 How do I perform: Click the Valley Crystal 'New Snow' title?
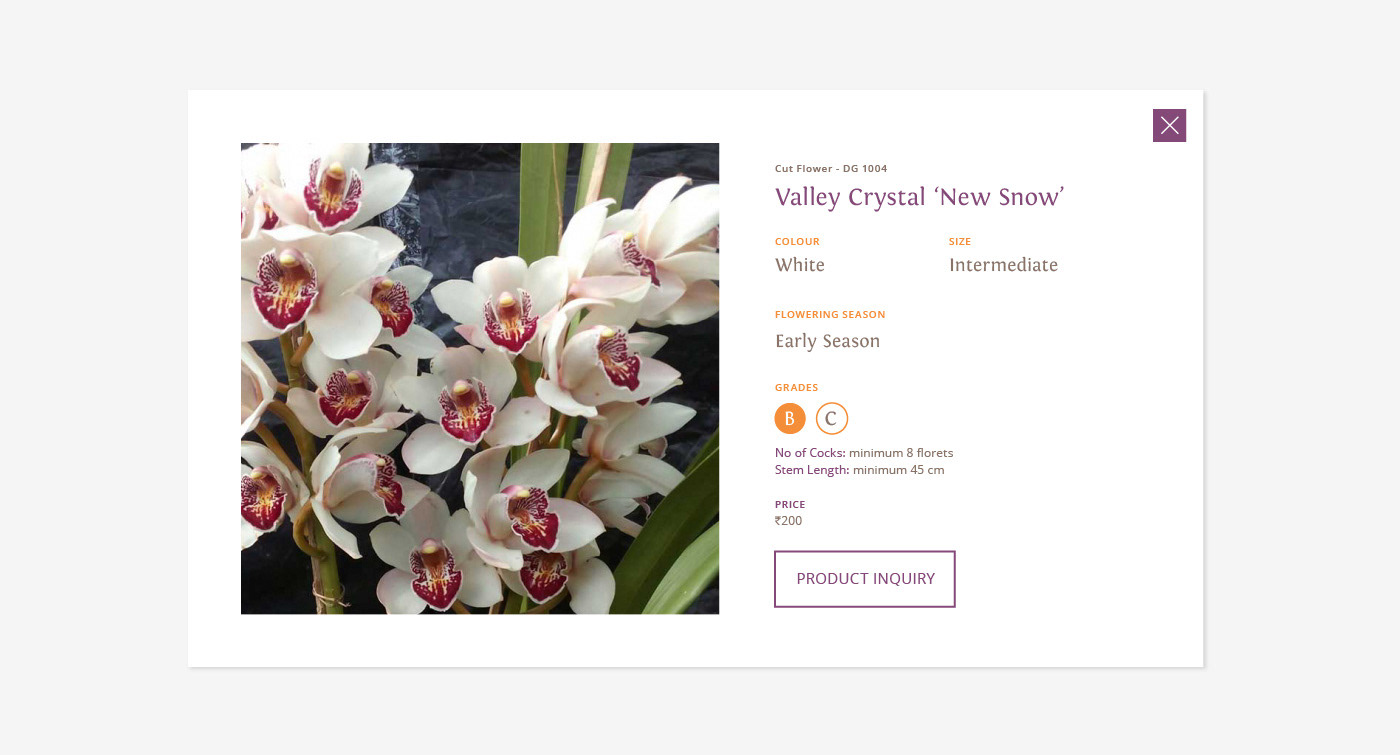point(919,197)
